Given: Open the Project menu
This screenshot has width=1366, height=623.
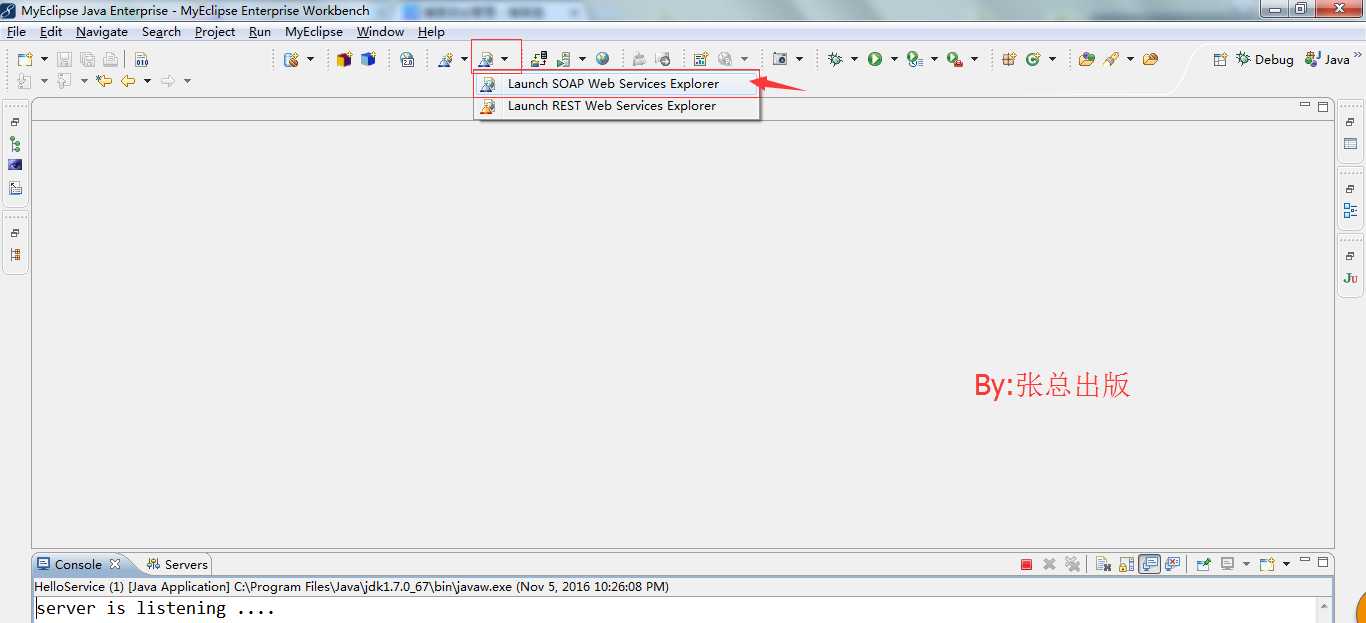Looking at the screenshot, I should [x=215, y=32].
